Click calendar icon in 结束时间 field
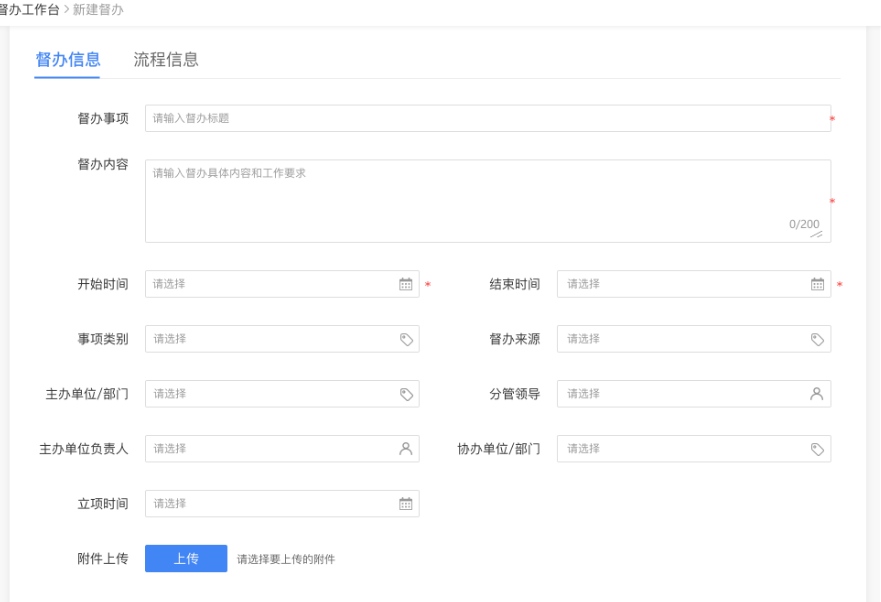The height and width of the screenshot is (602, 881). tap(817, 284)
